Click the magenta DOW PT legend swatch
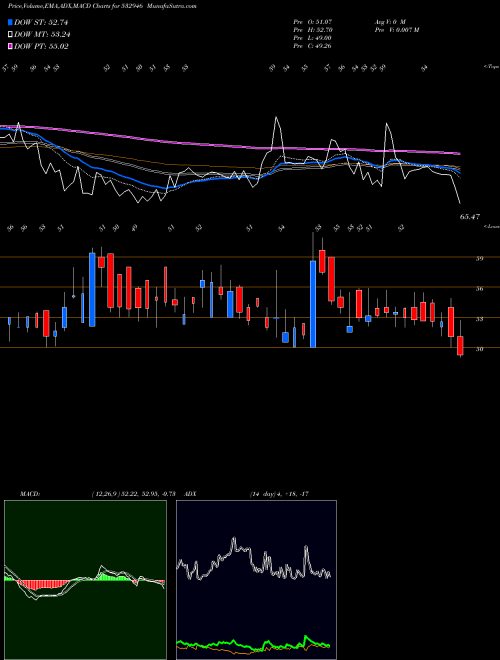Image resolution: width=500 pixels, height=660 pixels. click(11, 46)
